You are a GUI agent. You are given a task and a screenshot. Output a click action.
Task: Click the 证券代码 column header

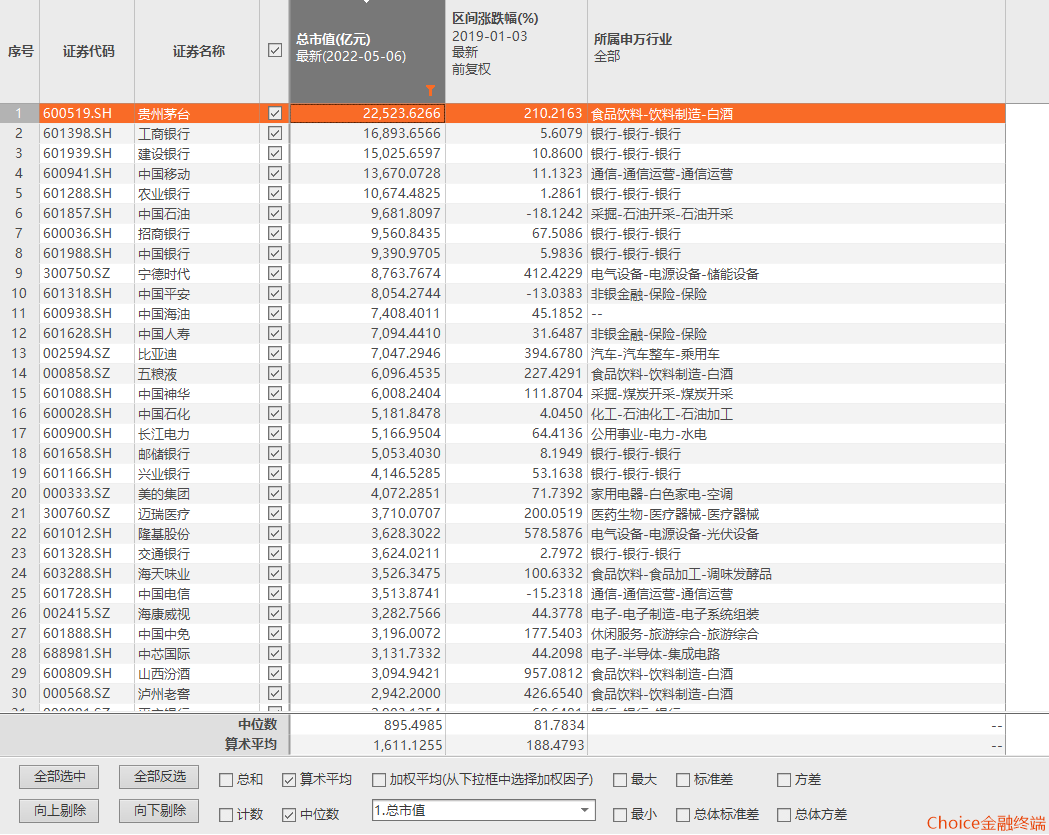(x=88, y=51)
